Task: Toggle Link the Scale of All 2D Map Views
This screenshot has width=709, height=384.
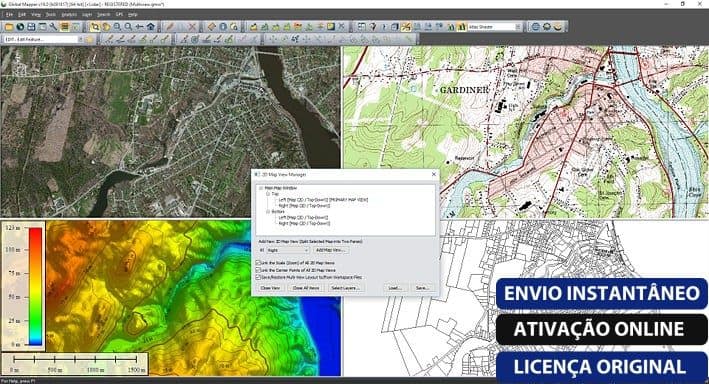Action: (x=258, y=263)
